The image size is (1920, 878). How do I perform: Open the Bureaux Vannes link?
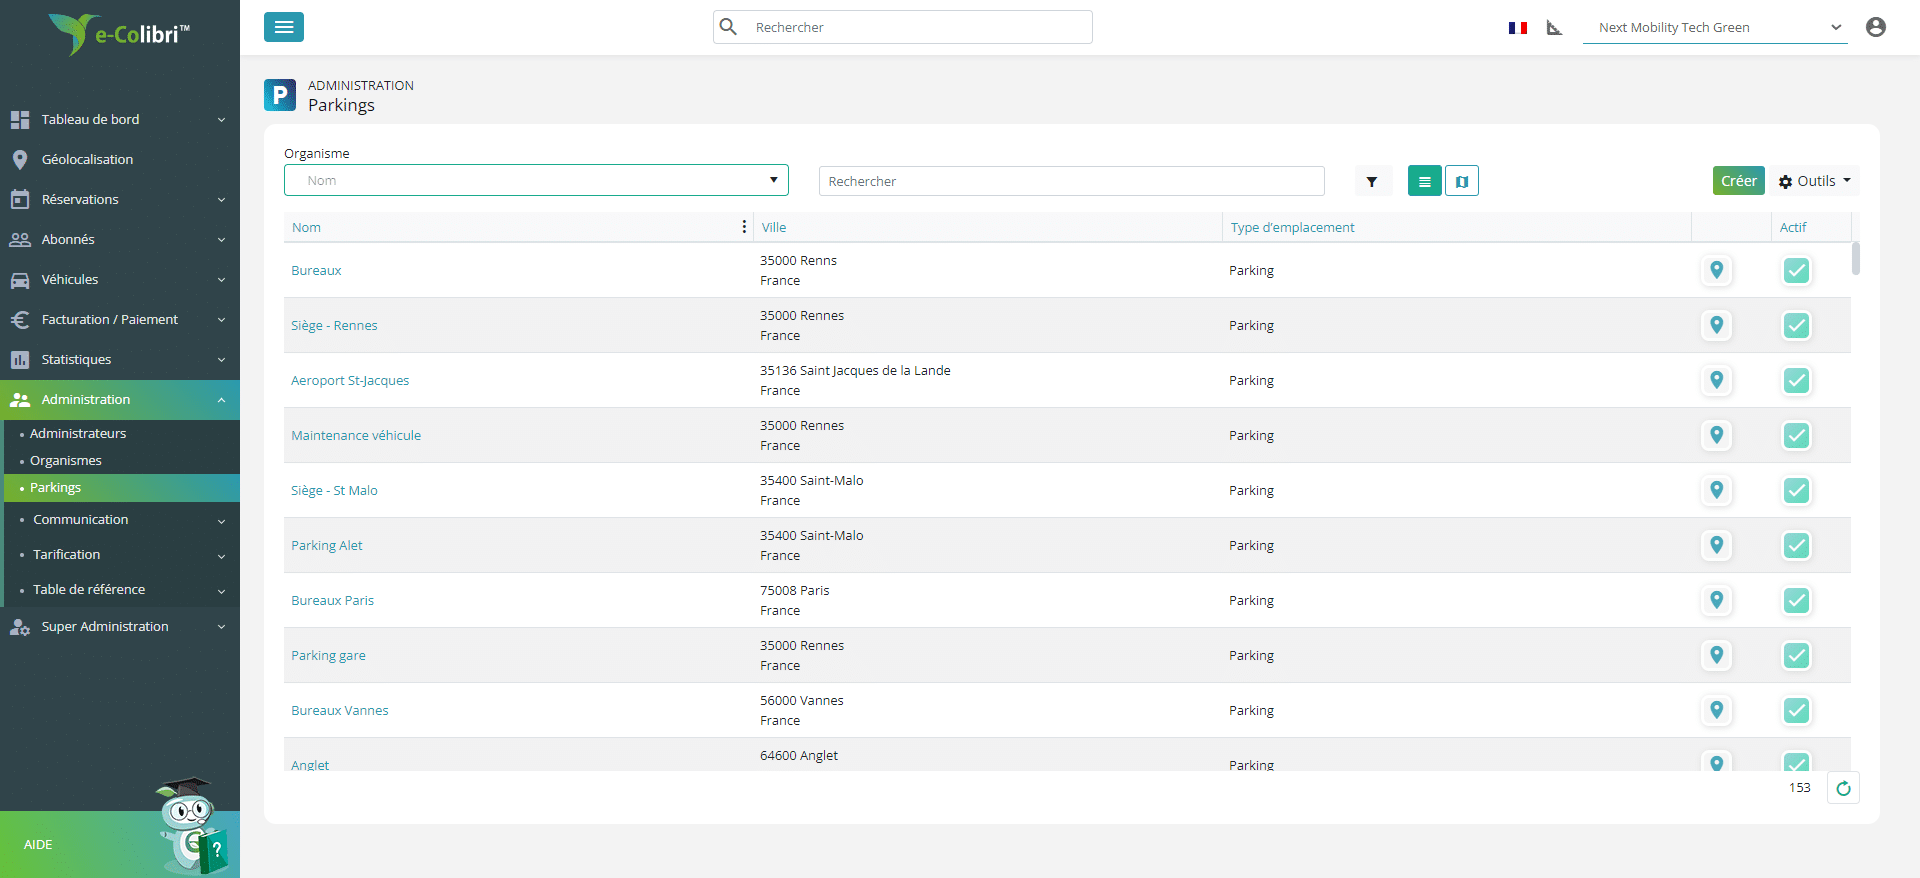coord(339,710)
